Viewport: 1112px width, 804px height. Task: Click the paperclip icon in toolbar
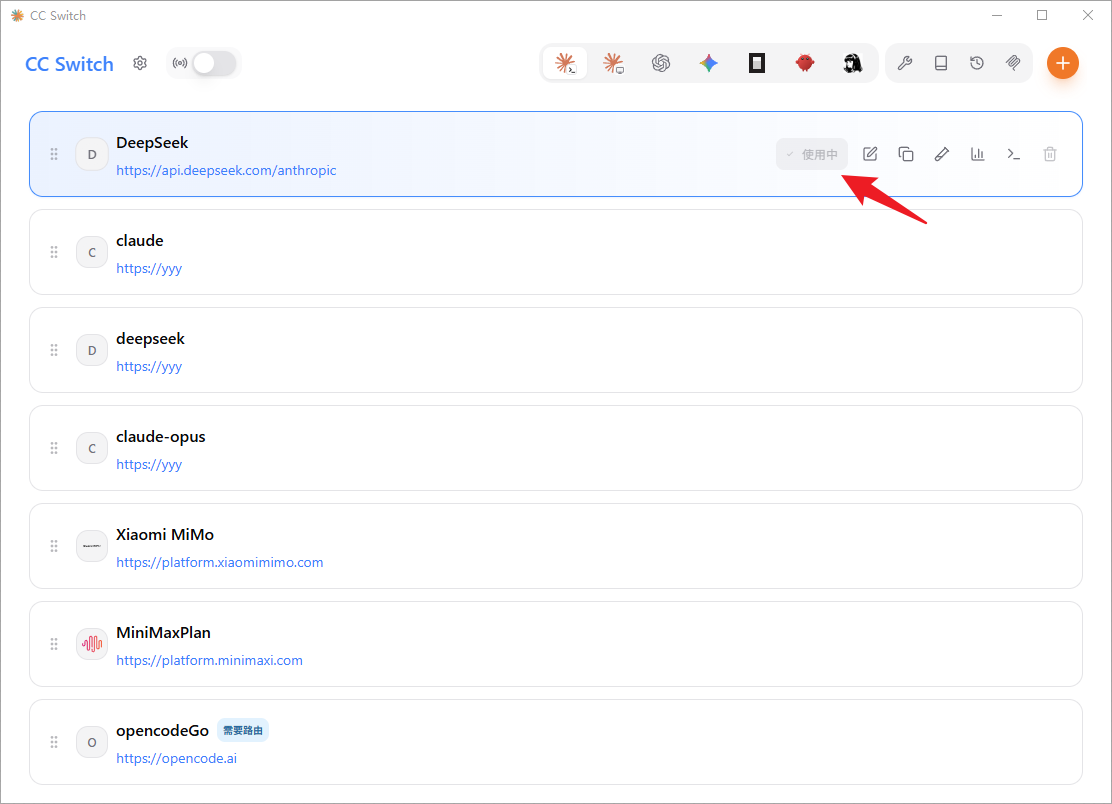(x=1013, y=63)
